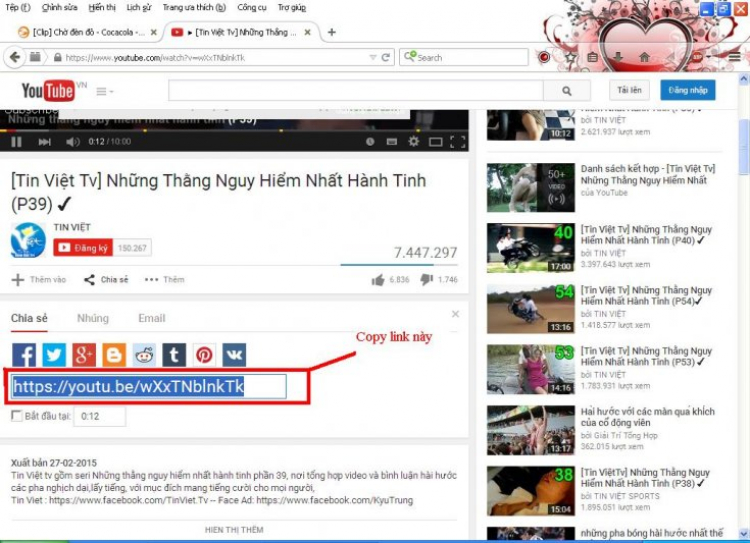Image resolution: width=750 pixels, height=543 pixels.
Task: Open the P54 suggested video thumbnail
Action: coord(531,309)
